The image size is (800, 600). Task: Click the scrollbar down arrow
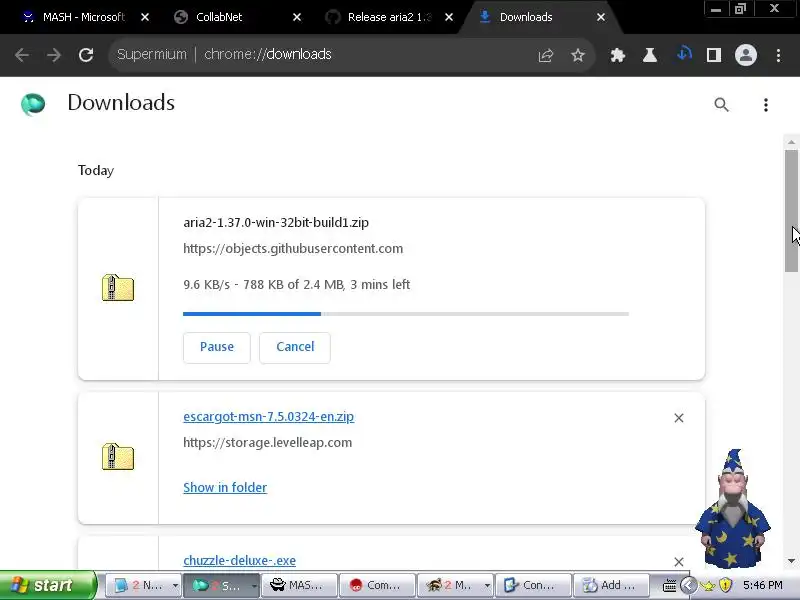(x=791, y=561)
